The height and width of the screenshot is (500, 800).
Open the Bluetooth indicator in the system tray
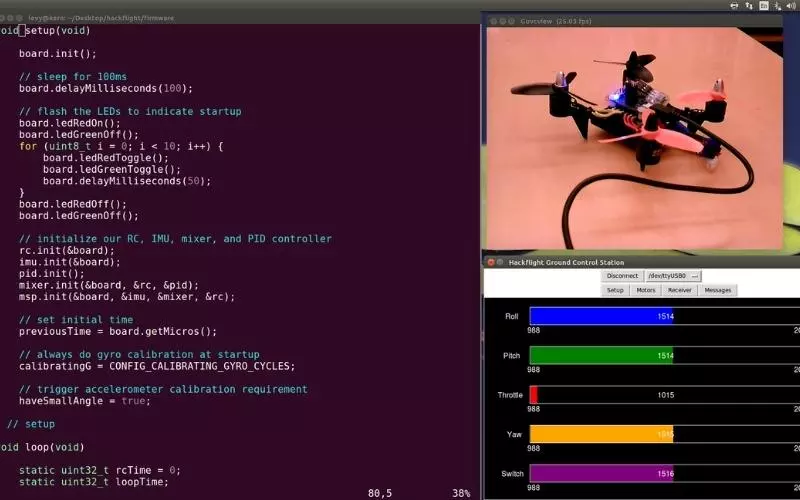[x=778, y=6]
